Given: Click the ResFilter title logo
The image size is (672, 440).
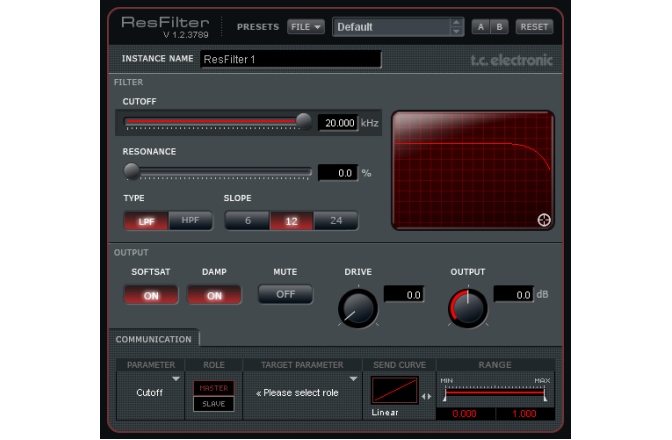Looking at the screenshot, I should click(165, 22).
